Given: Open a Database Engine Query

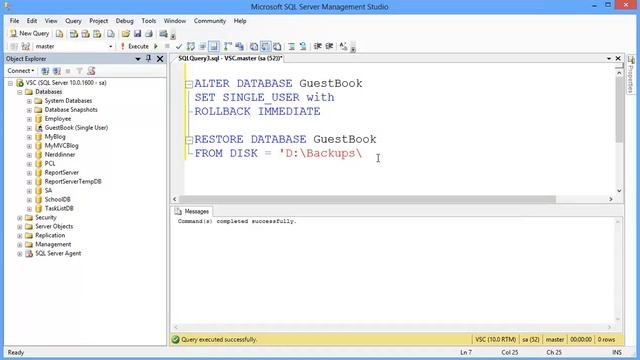Looking at the screenshot, I should click(x=60, y=34).
